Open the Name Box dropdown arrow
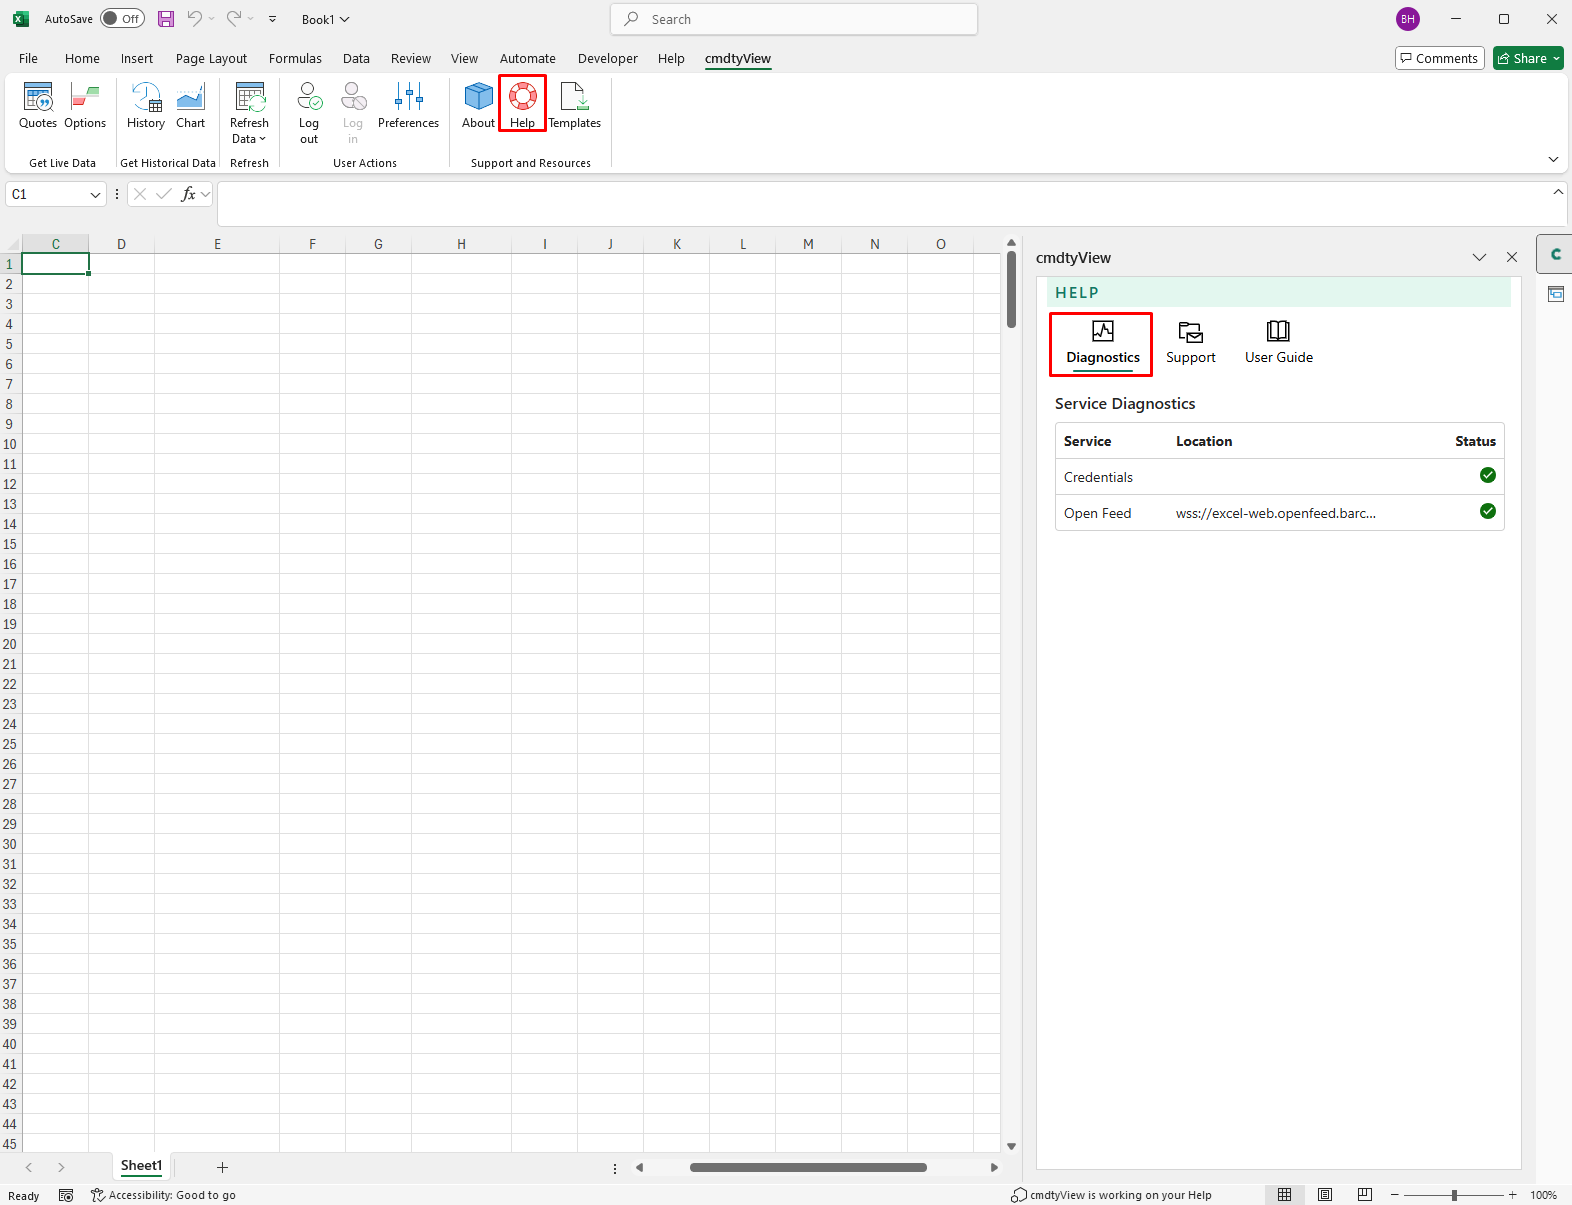This screenshot has width=1572, height=1205. (x=95, y=195)
